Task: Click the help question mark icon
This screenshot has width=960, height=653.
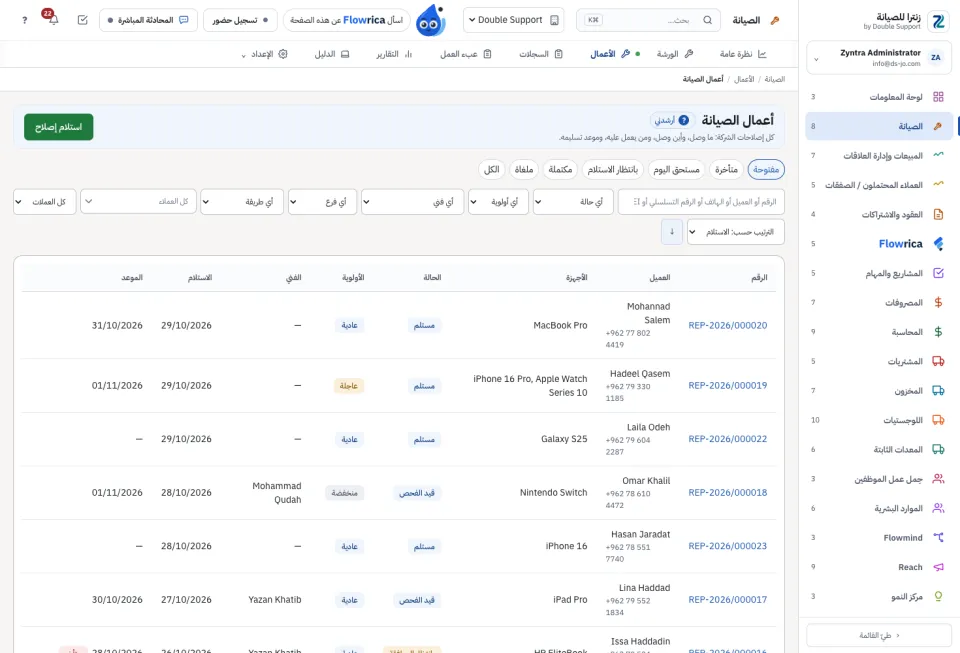Action: (24, 20)
